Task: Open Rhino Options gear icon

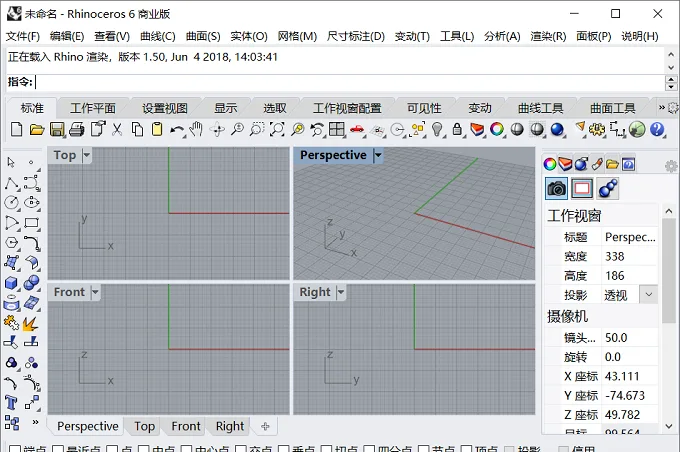Action: coord(597,129)
